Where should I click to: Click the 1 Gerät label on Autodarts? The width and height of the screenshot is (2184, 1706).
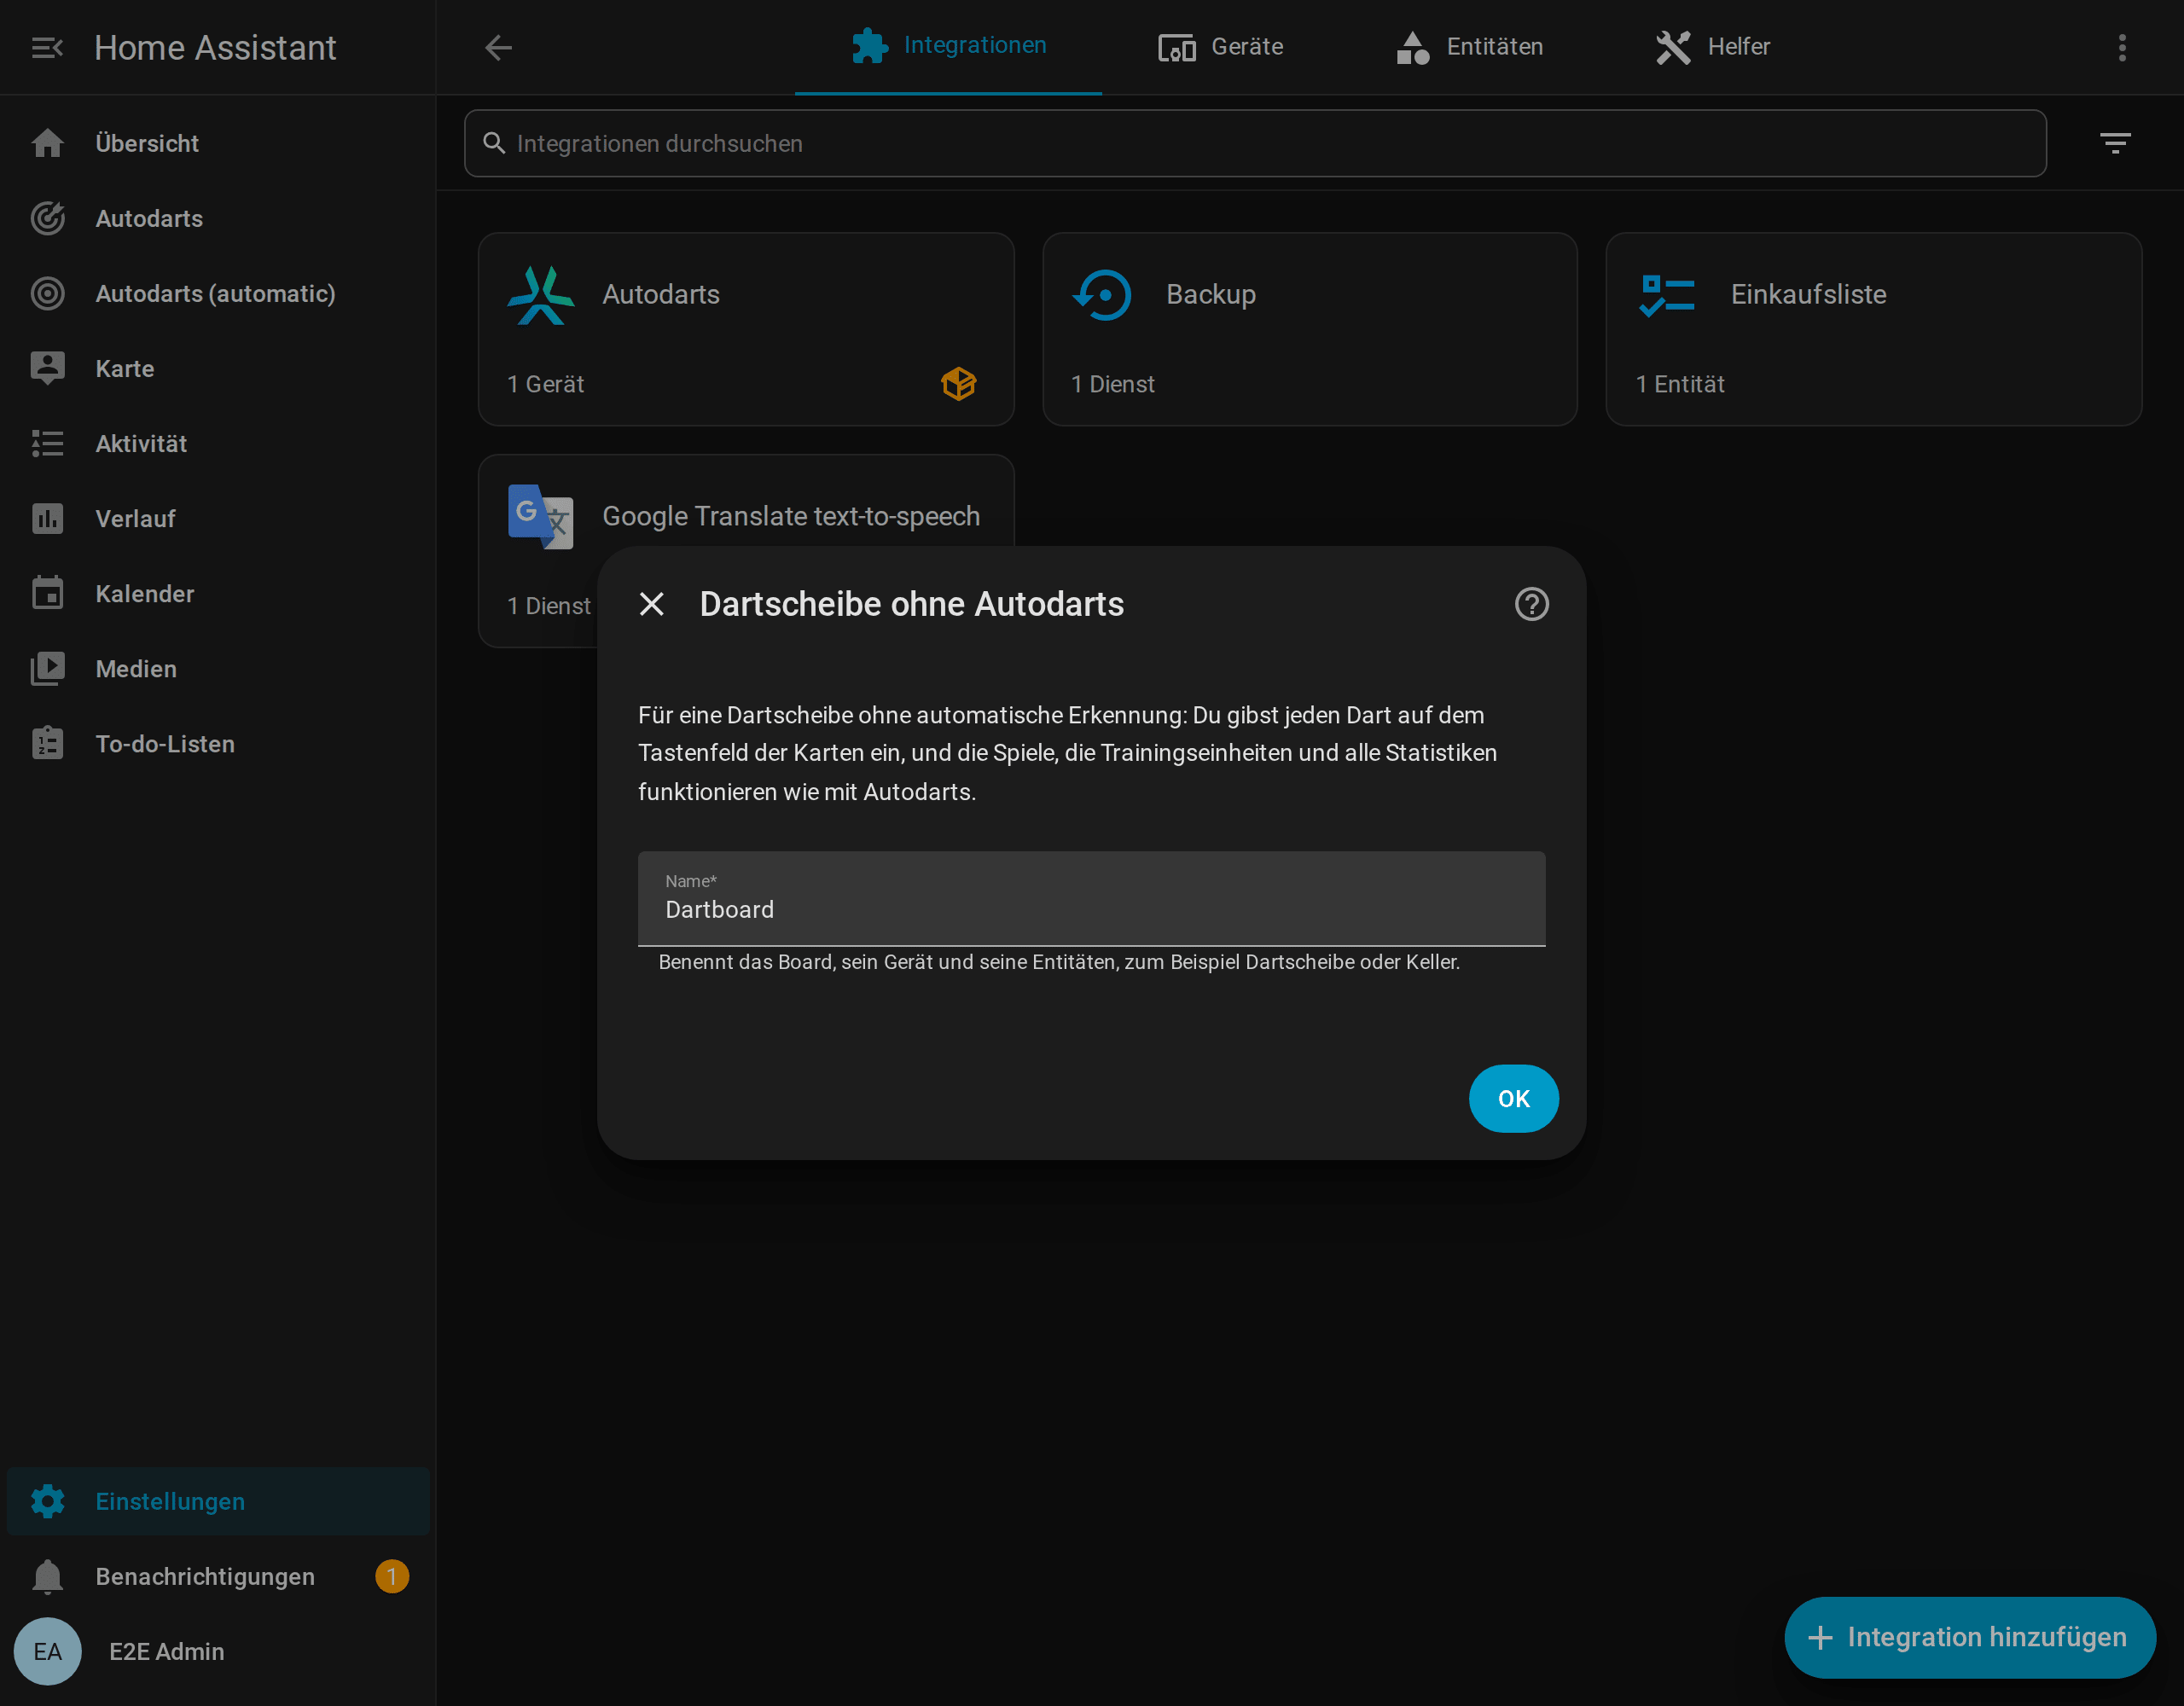pyautogui.click(x=545, y=384)
